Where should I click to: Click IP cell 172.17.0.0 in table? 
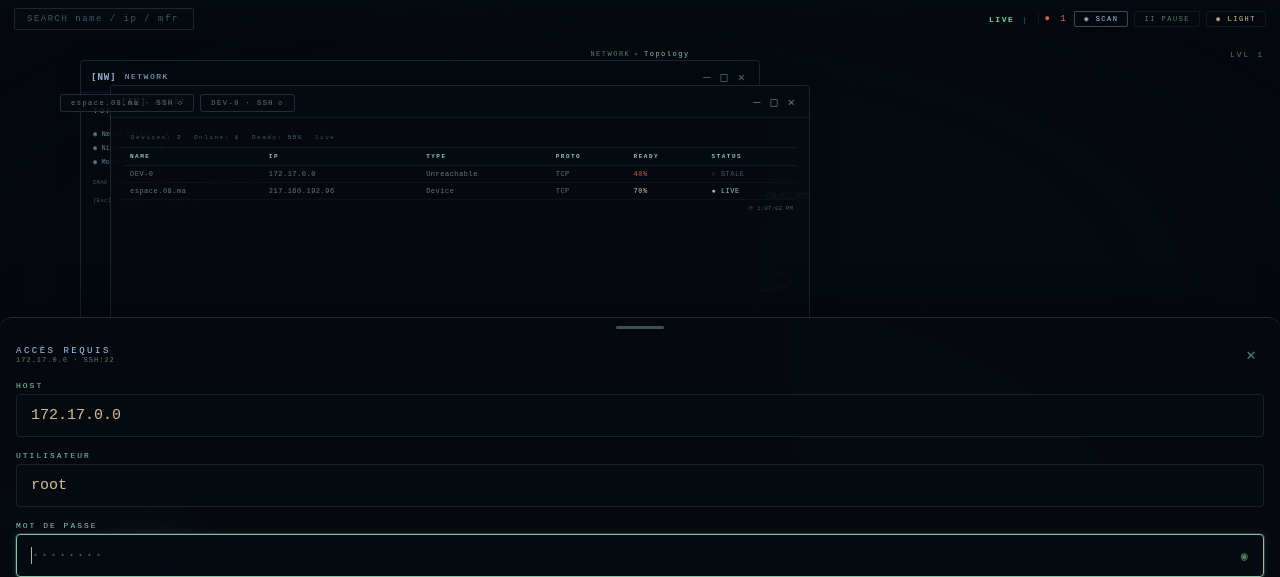[292, 174]
